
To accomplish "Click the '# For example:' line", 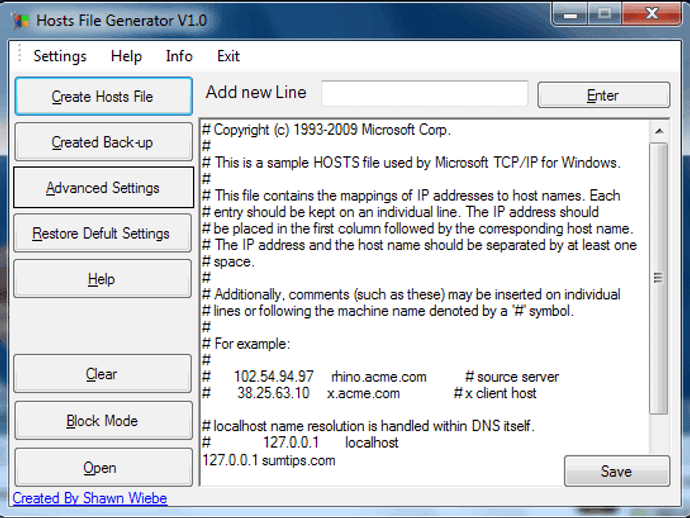I will tap(246, 344).
